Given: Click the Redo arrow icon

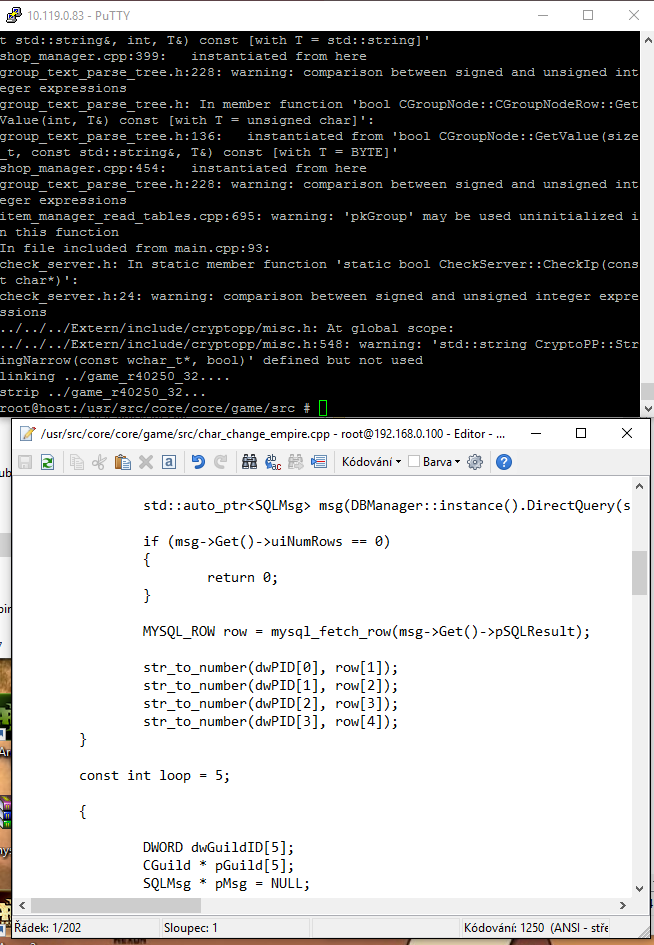Looking at the screenshot, I should pyautogui.click(x=221, y=462).
